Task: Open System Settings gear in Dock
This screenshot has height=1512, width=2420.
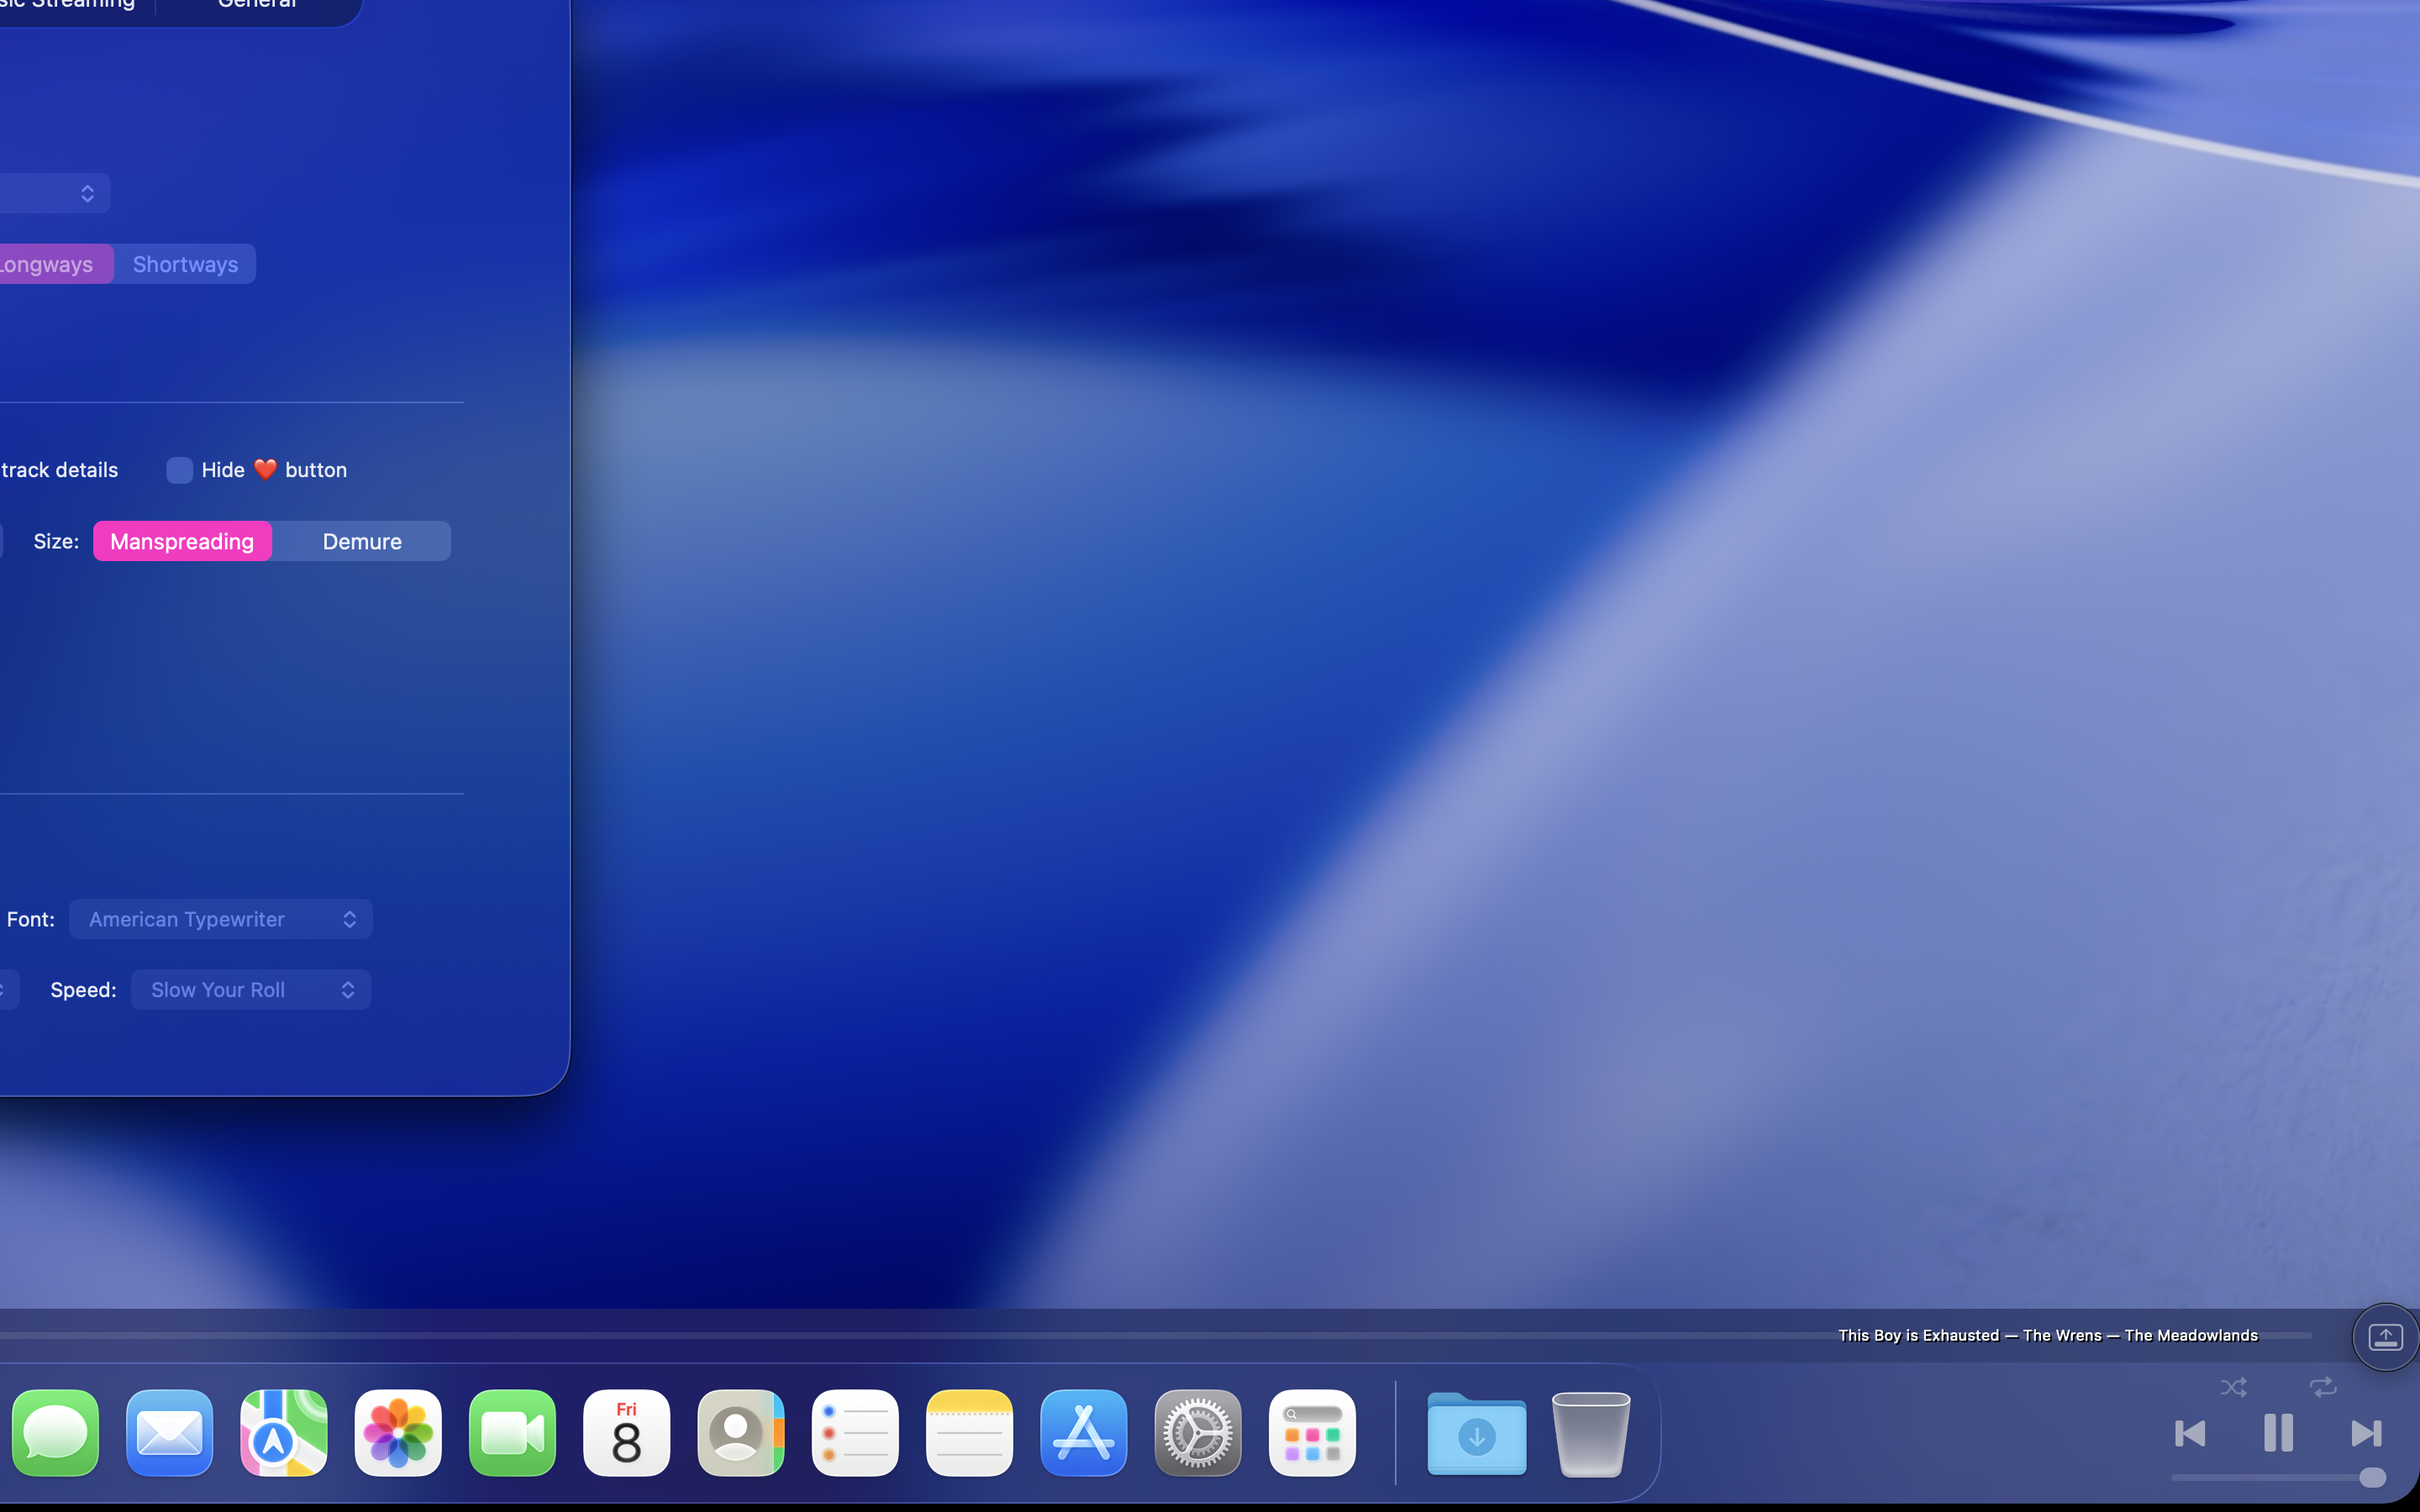Action: click(x=1198, y=1433)
